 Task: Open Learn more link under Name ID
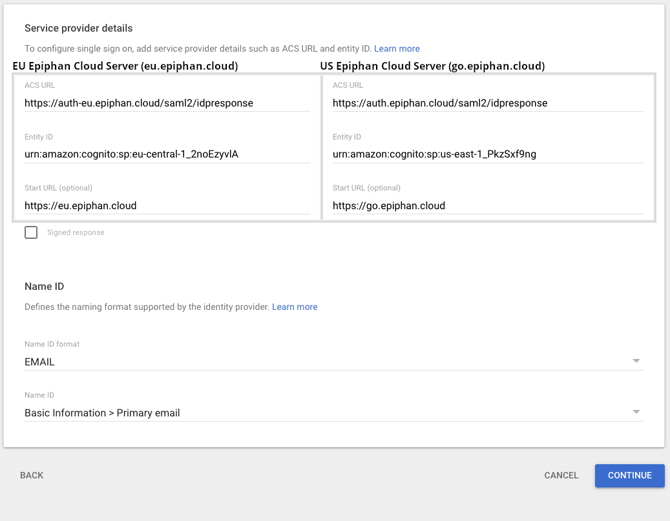coord(294,307)
